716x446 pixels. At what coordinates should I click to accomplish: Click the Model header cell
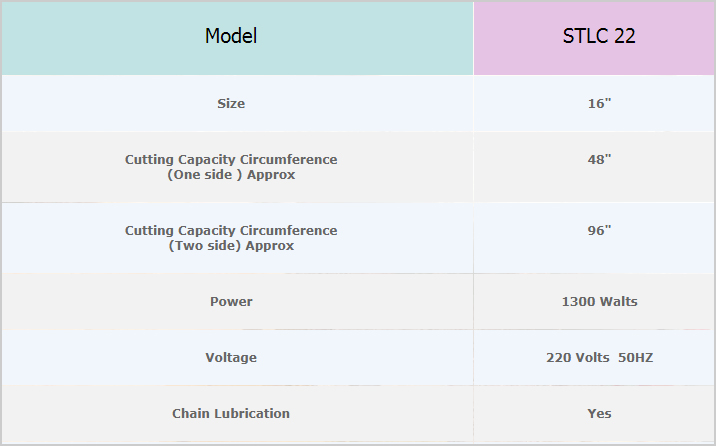pyautogui.click(x=231, y=36)
